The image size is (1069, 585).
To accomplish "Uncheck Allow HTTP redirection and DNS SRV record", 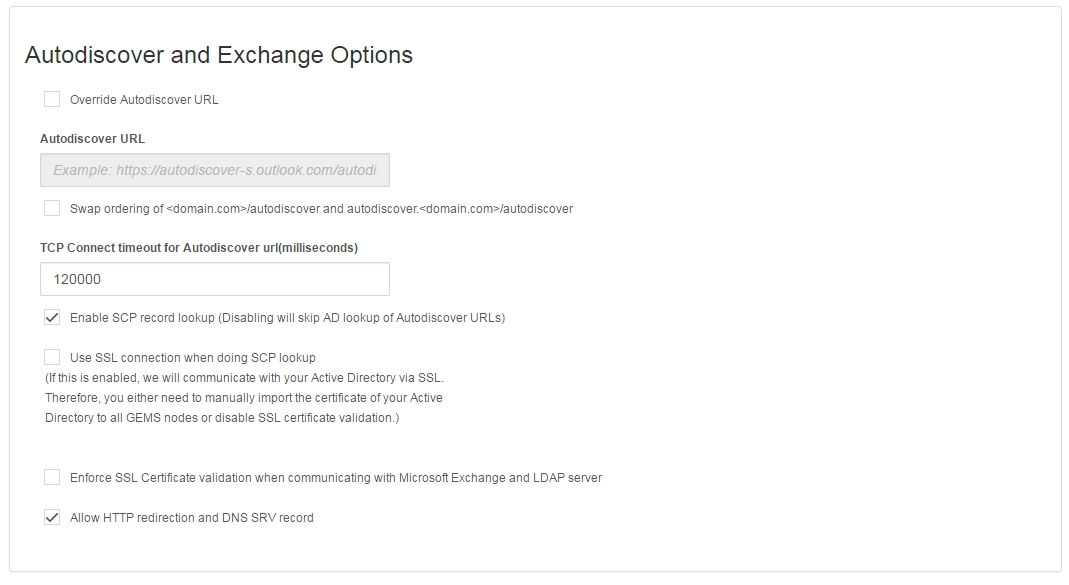I will pos(52,517).
